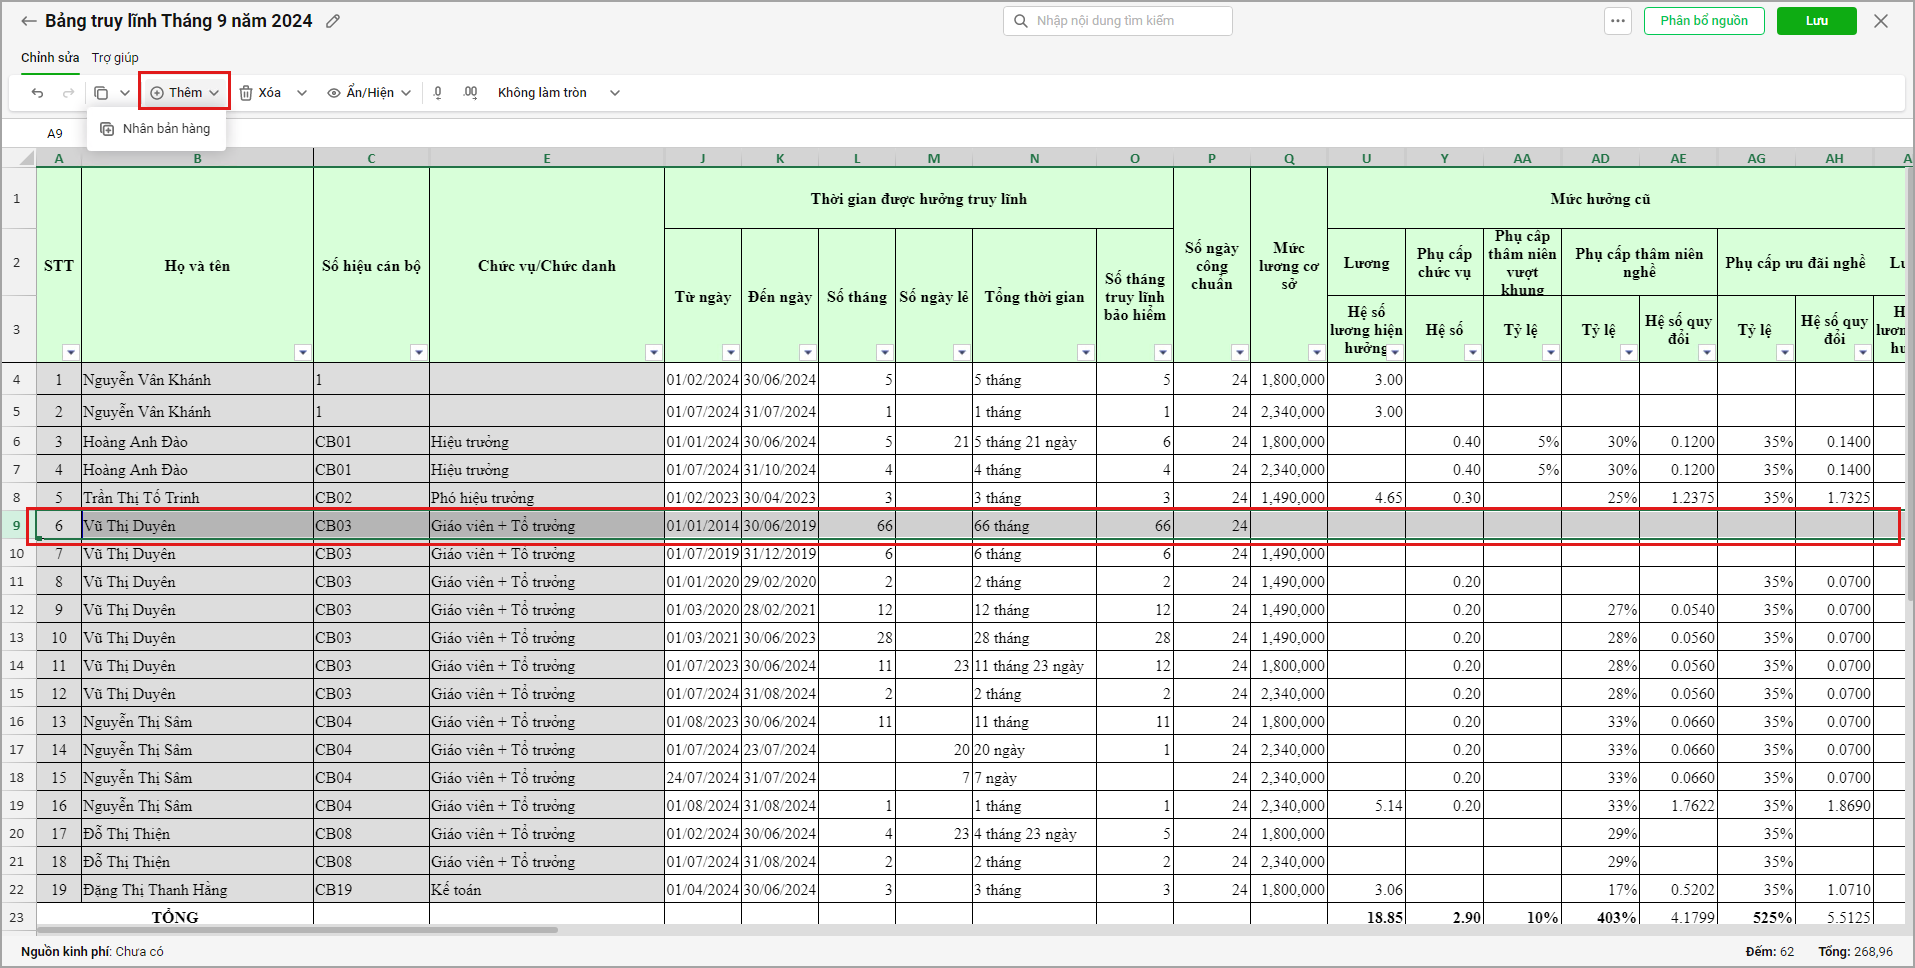Click the decrease decimal places icon
This screenshot has width=1915, height=968.
click(x=438, y=93)
